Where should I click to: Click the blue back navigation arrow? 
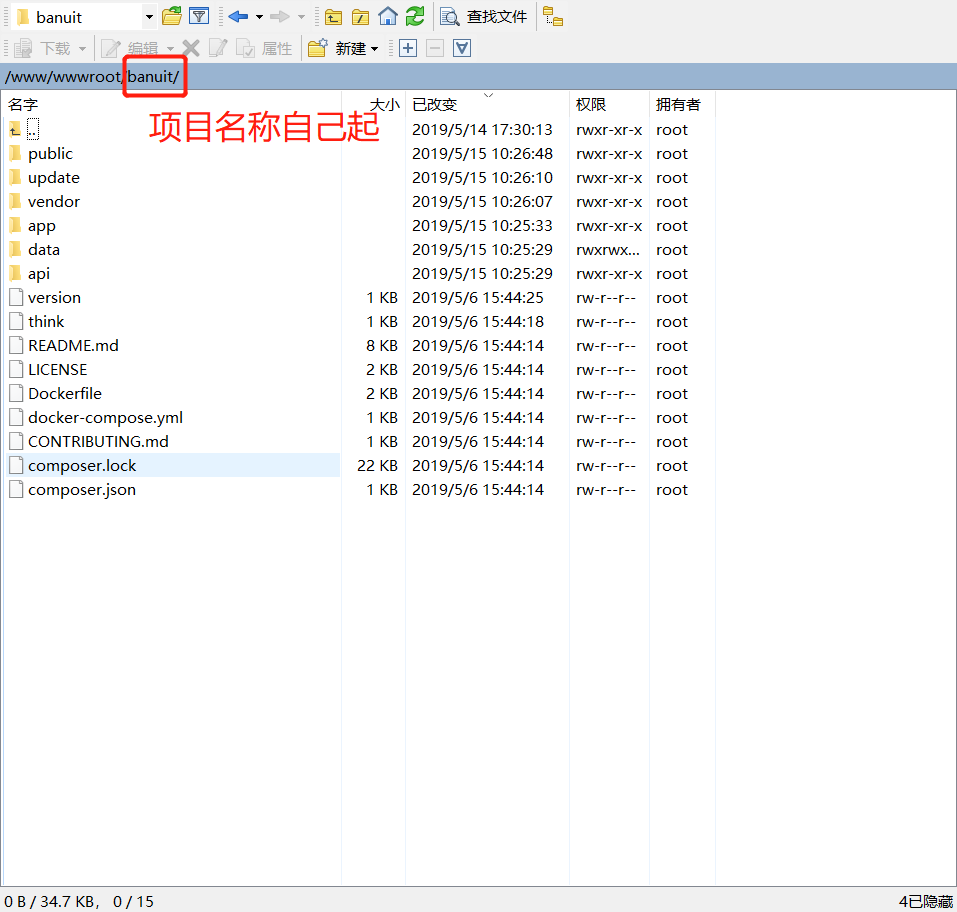tap(237, 16)
